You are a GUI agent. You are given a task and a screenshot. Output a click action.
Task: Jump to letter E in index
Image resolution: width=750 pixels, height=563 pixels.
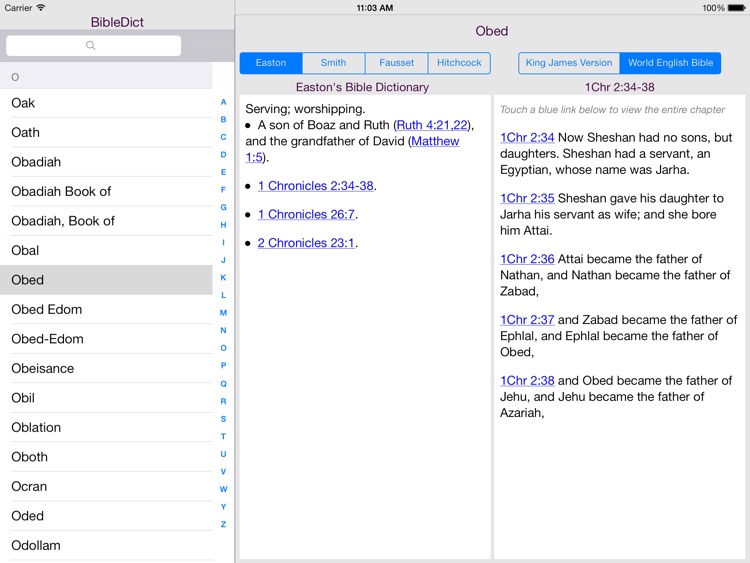pos(223,172)
